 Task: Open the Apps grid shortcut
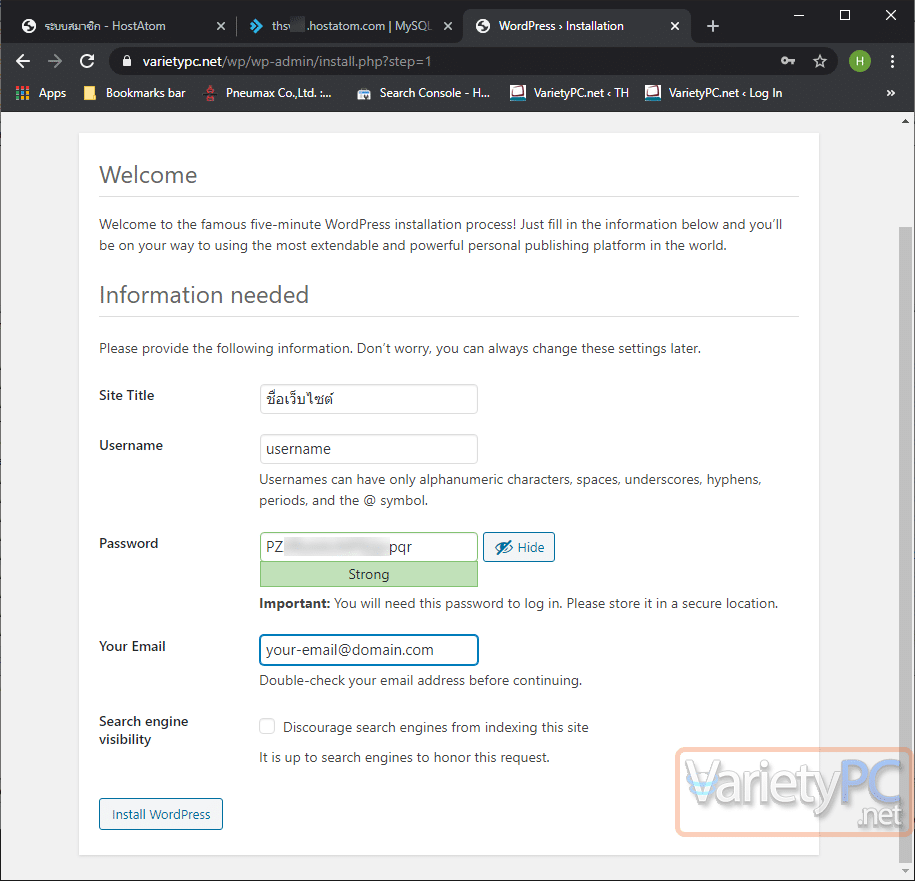point(41,93)
